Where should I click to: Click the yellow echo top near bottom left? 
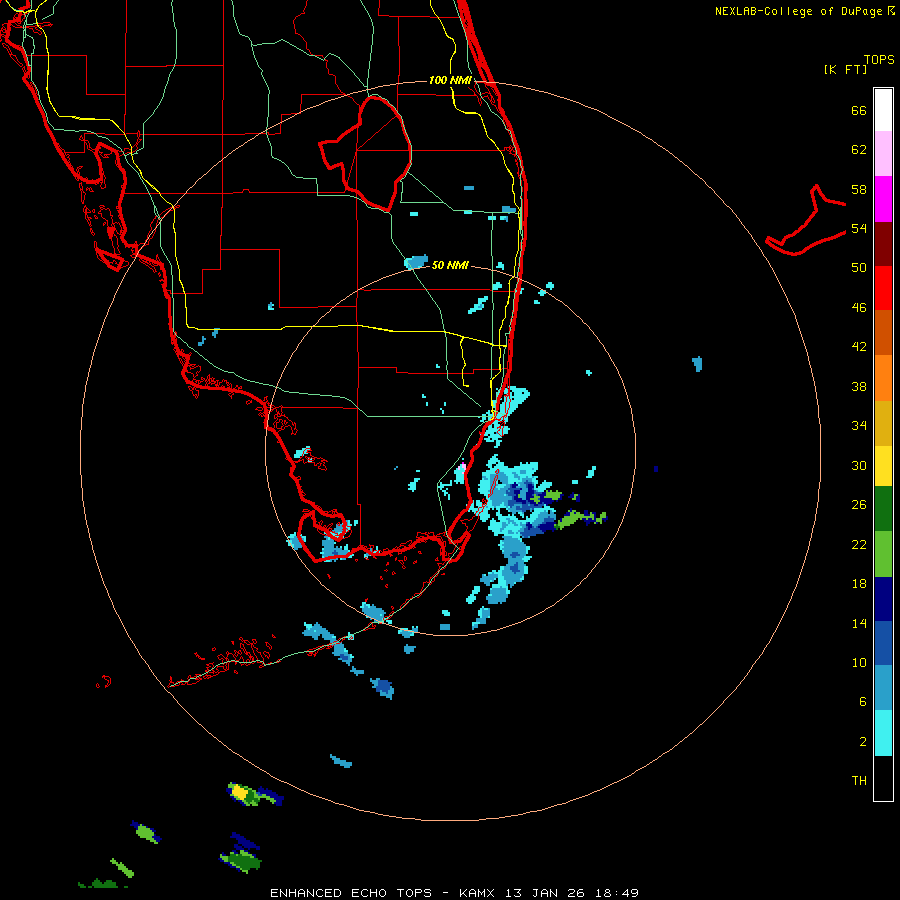[239, 794]
